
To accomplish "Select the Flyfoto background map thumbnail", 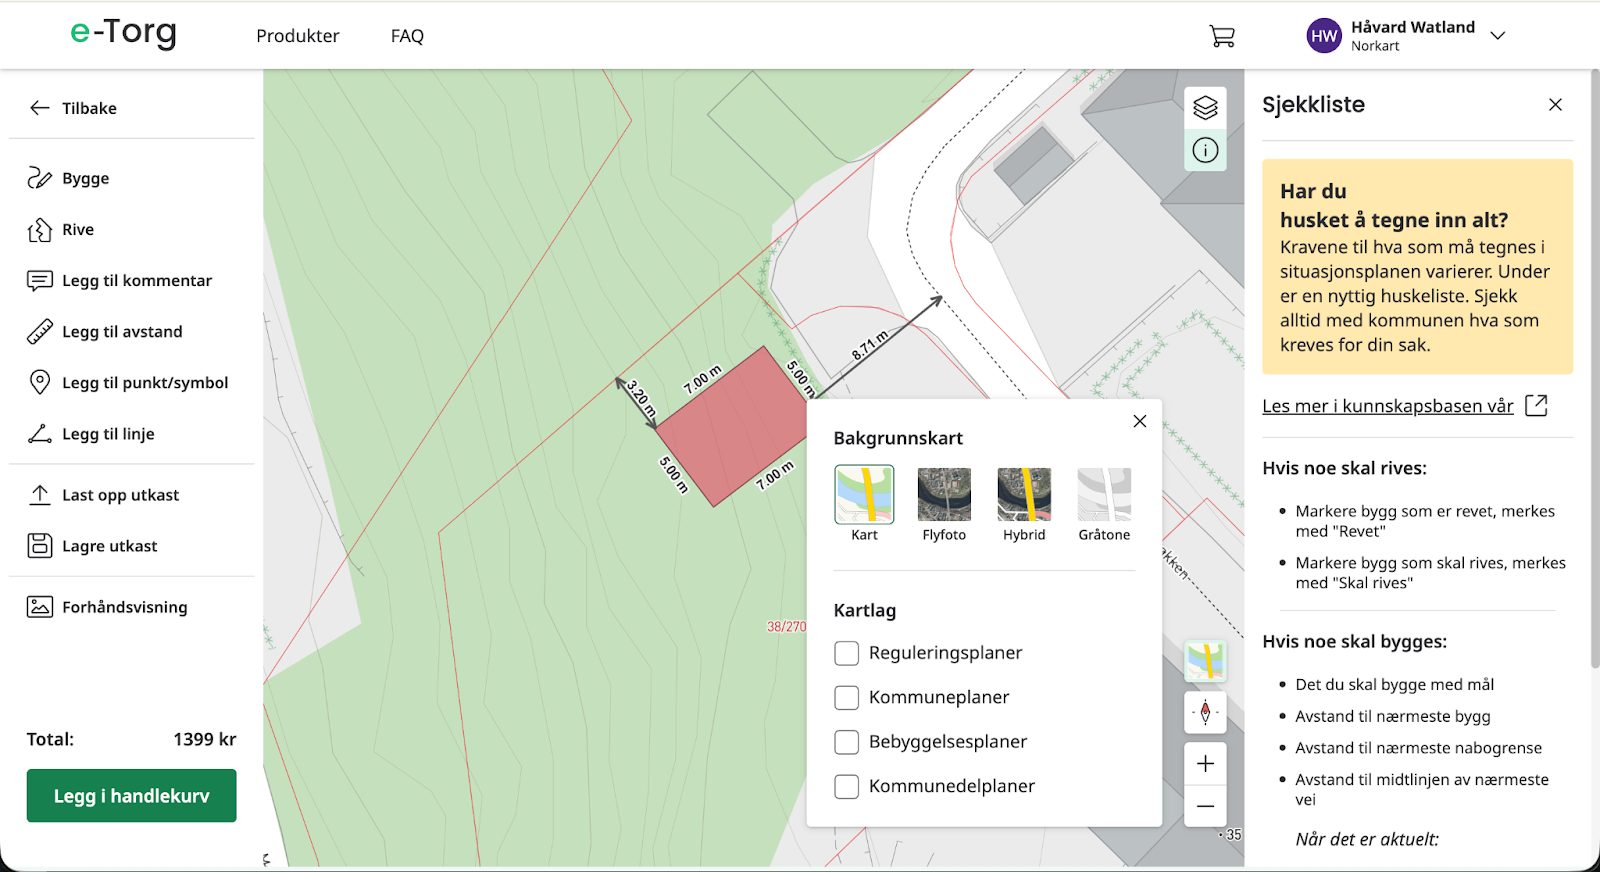I will (x=944, y=495).
